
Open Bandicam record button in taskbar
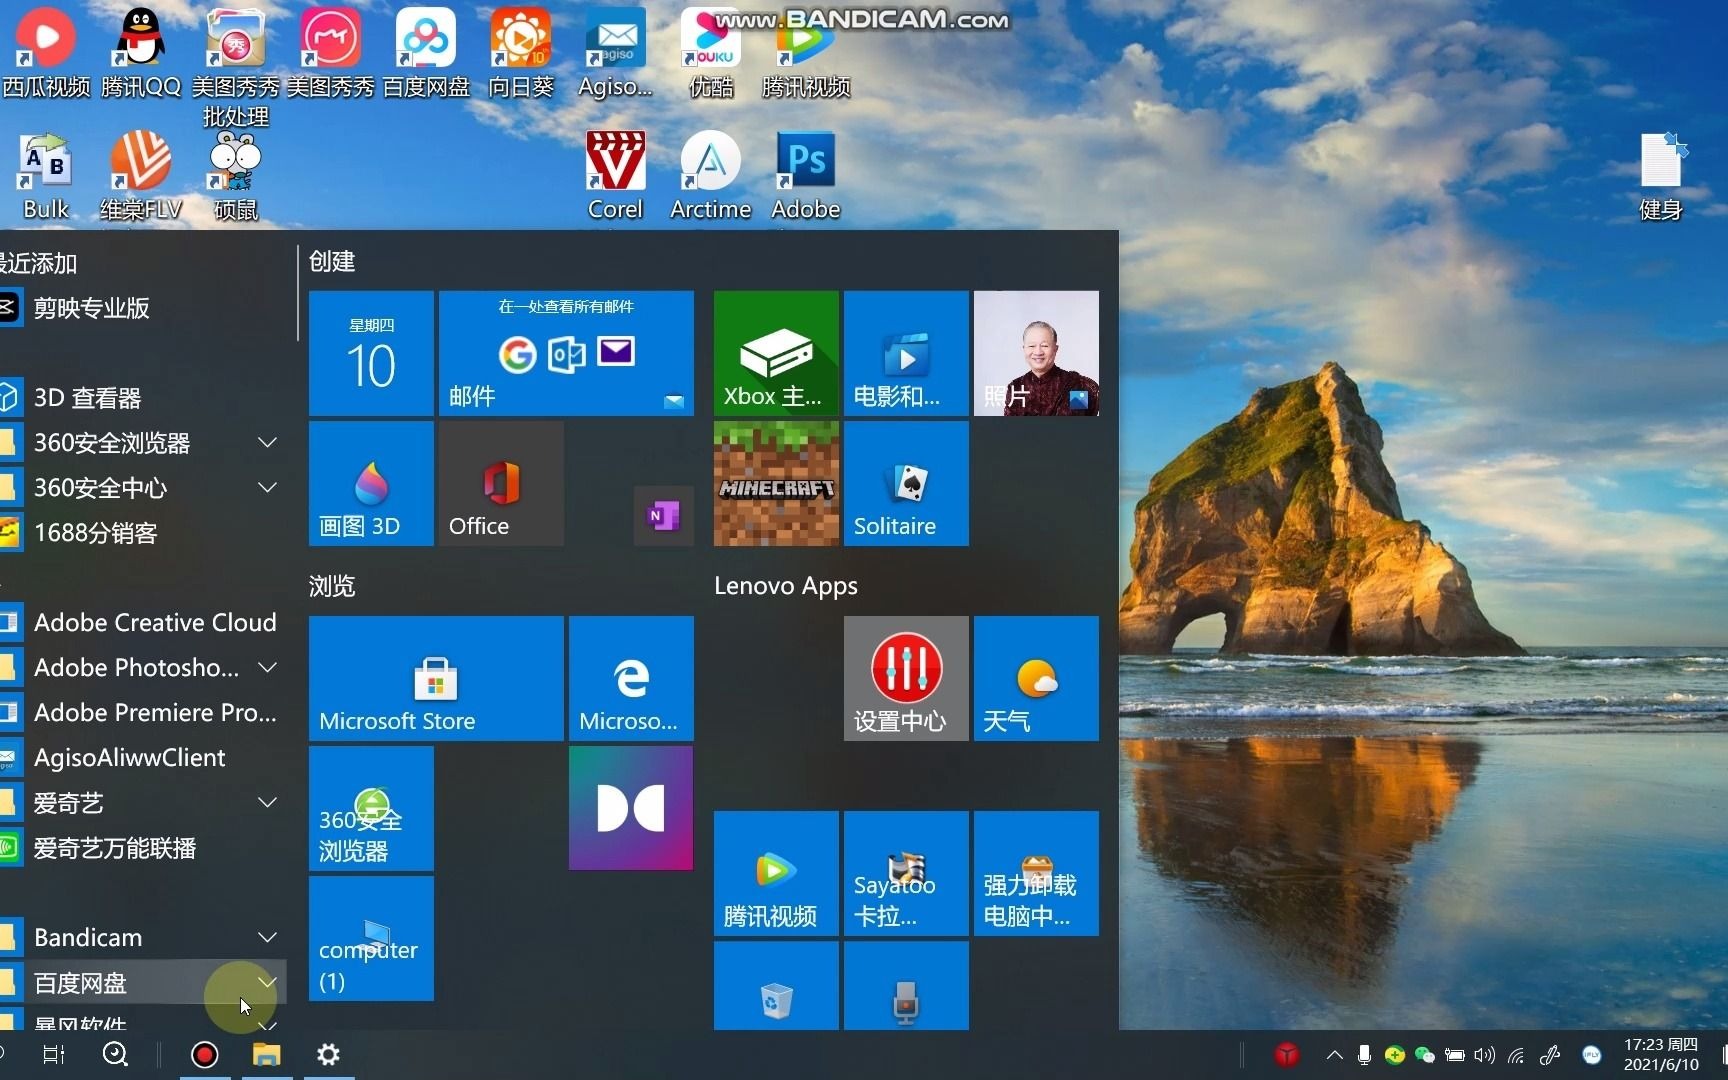point(204,1055)
